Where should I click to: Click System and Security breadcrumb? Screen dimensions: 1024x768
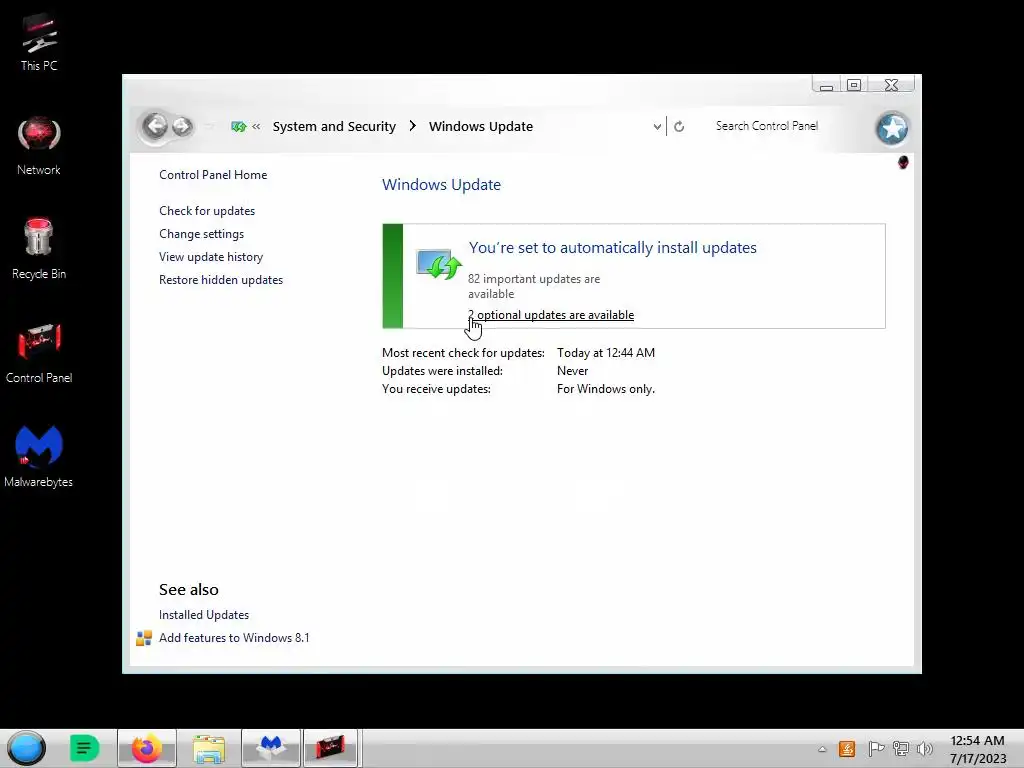334,127
